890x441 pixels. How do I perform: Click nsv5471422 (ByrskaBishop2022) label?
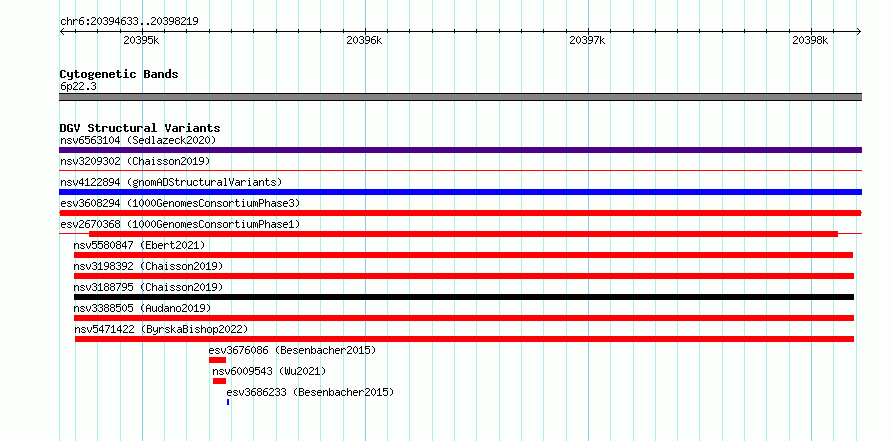[x=161, y=329]
